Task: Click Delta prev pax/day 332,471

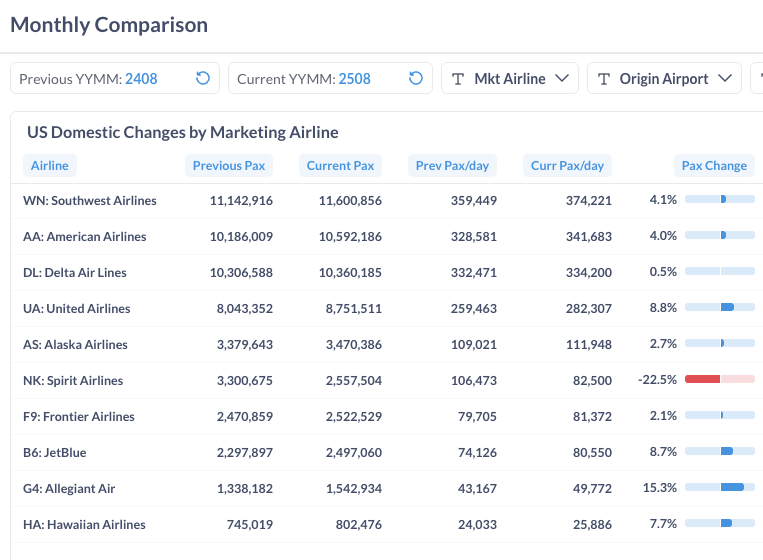Action: click(x=474, y=272)
